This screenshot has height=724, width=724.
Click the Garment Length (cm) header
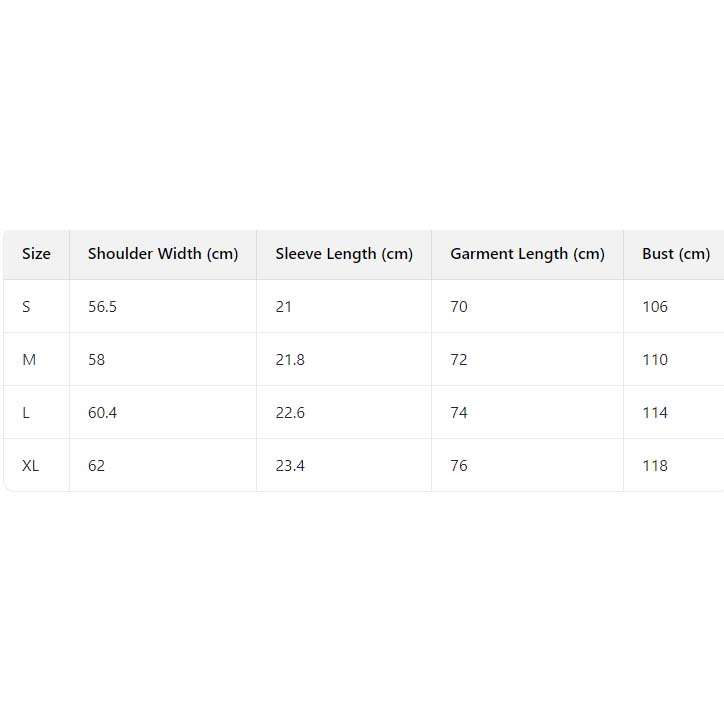tap(527, 254)
